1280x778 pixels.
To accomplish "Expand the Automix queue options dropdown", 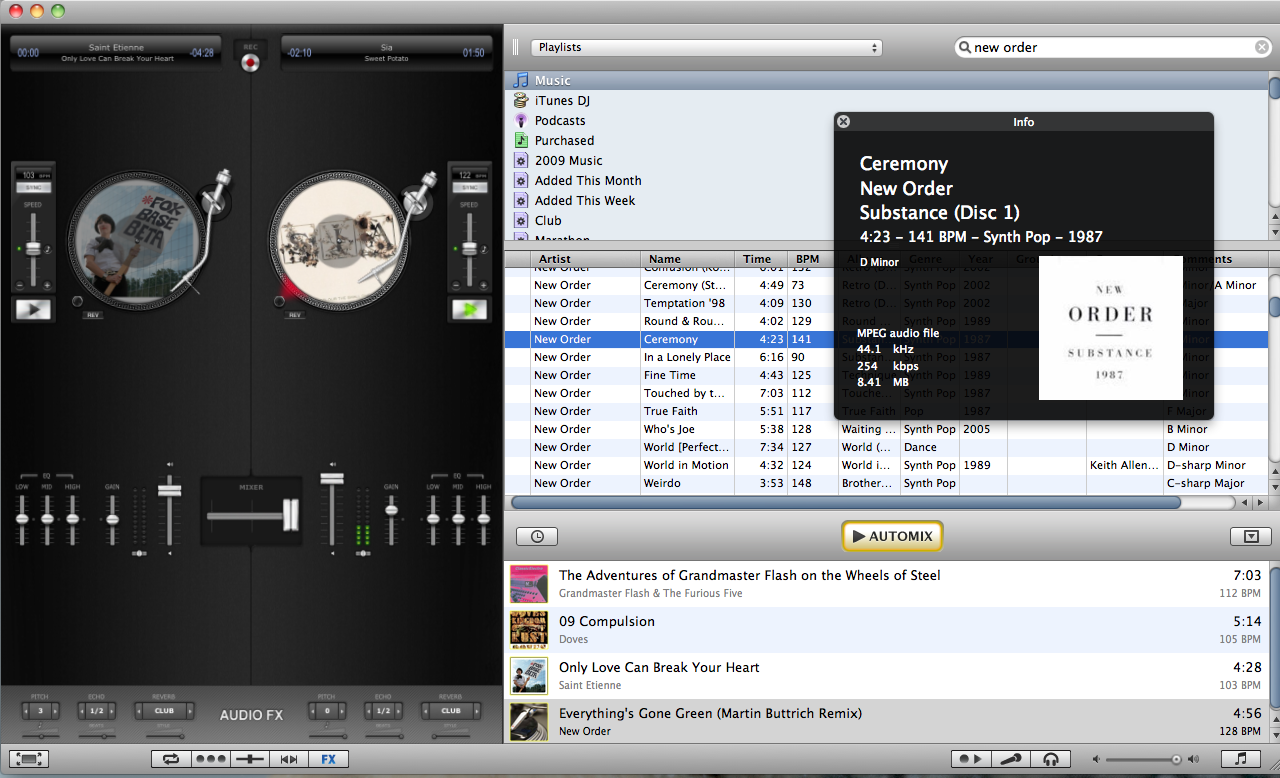I will pos(1250,537).
